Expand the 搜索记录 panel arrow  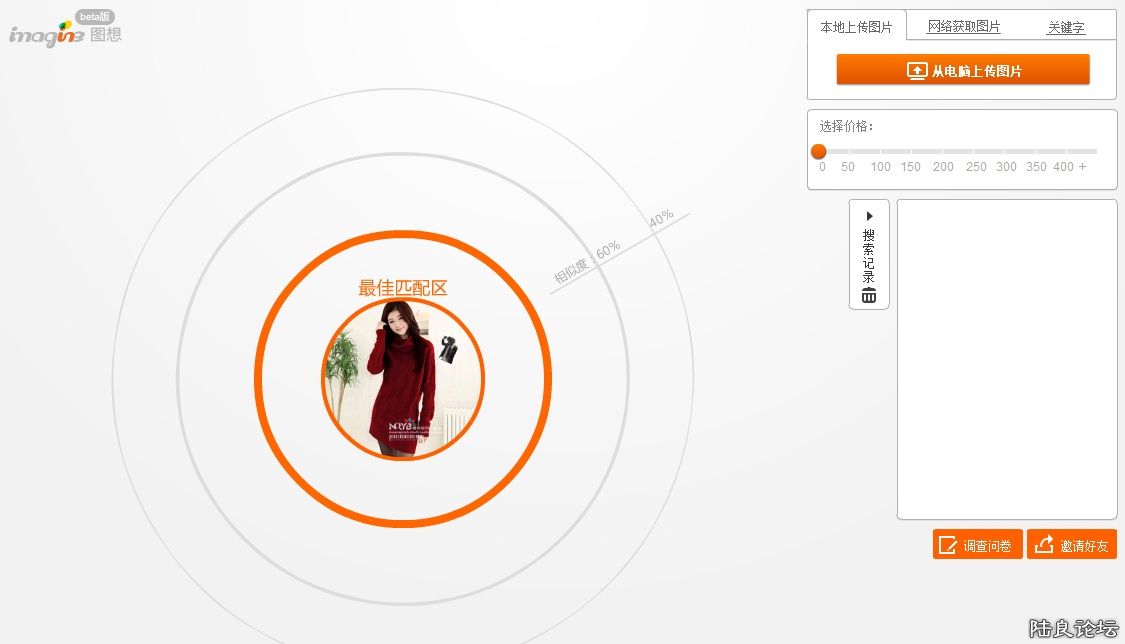(869, 216)
